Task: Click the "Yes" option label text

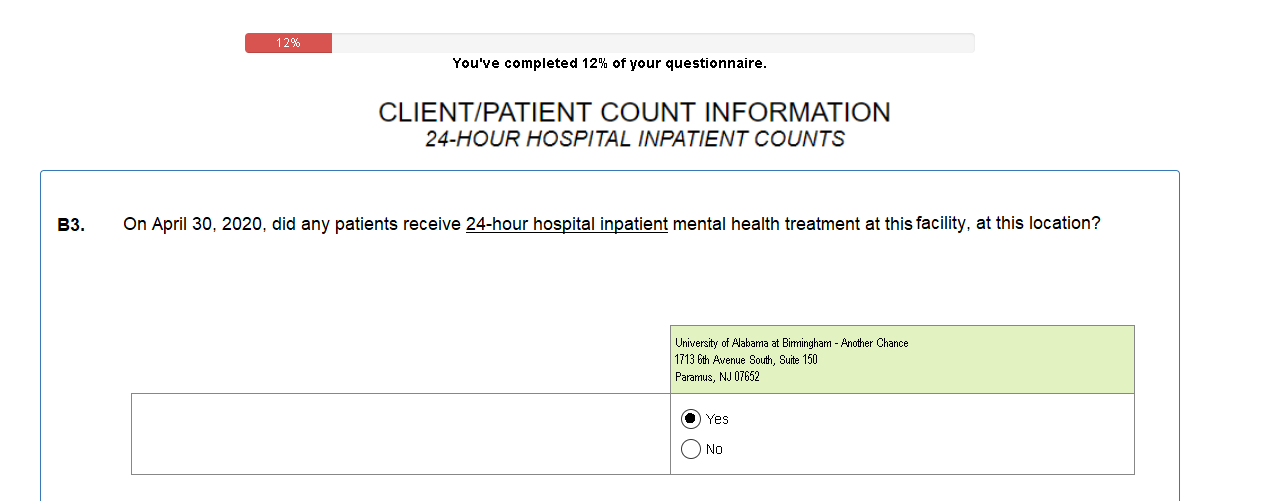Action: [717, 419]
